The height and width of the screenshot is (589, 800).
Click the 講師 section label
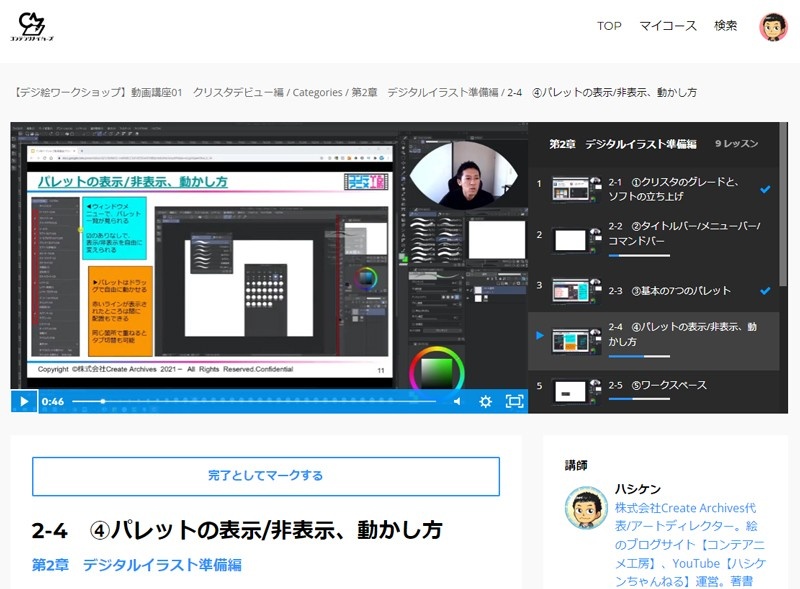(x=576, y=465)
